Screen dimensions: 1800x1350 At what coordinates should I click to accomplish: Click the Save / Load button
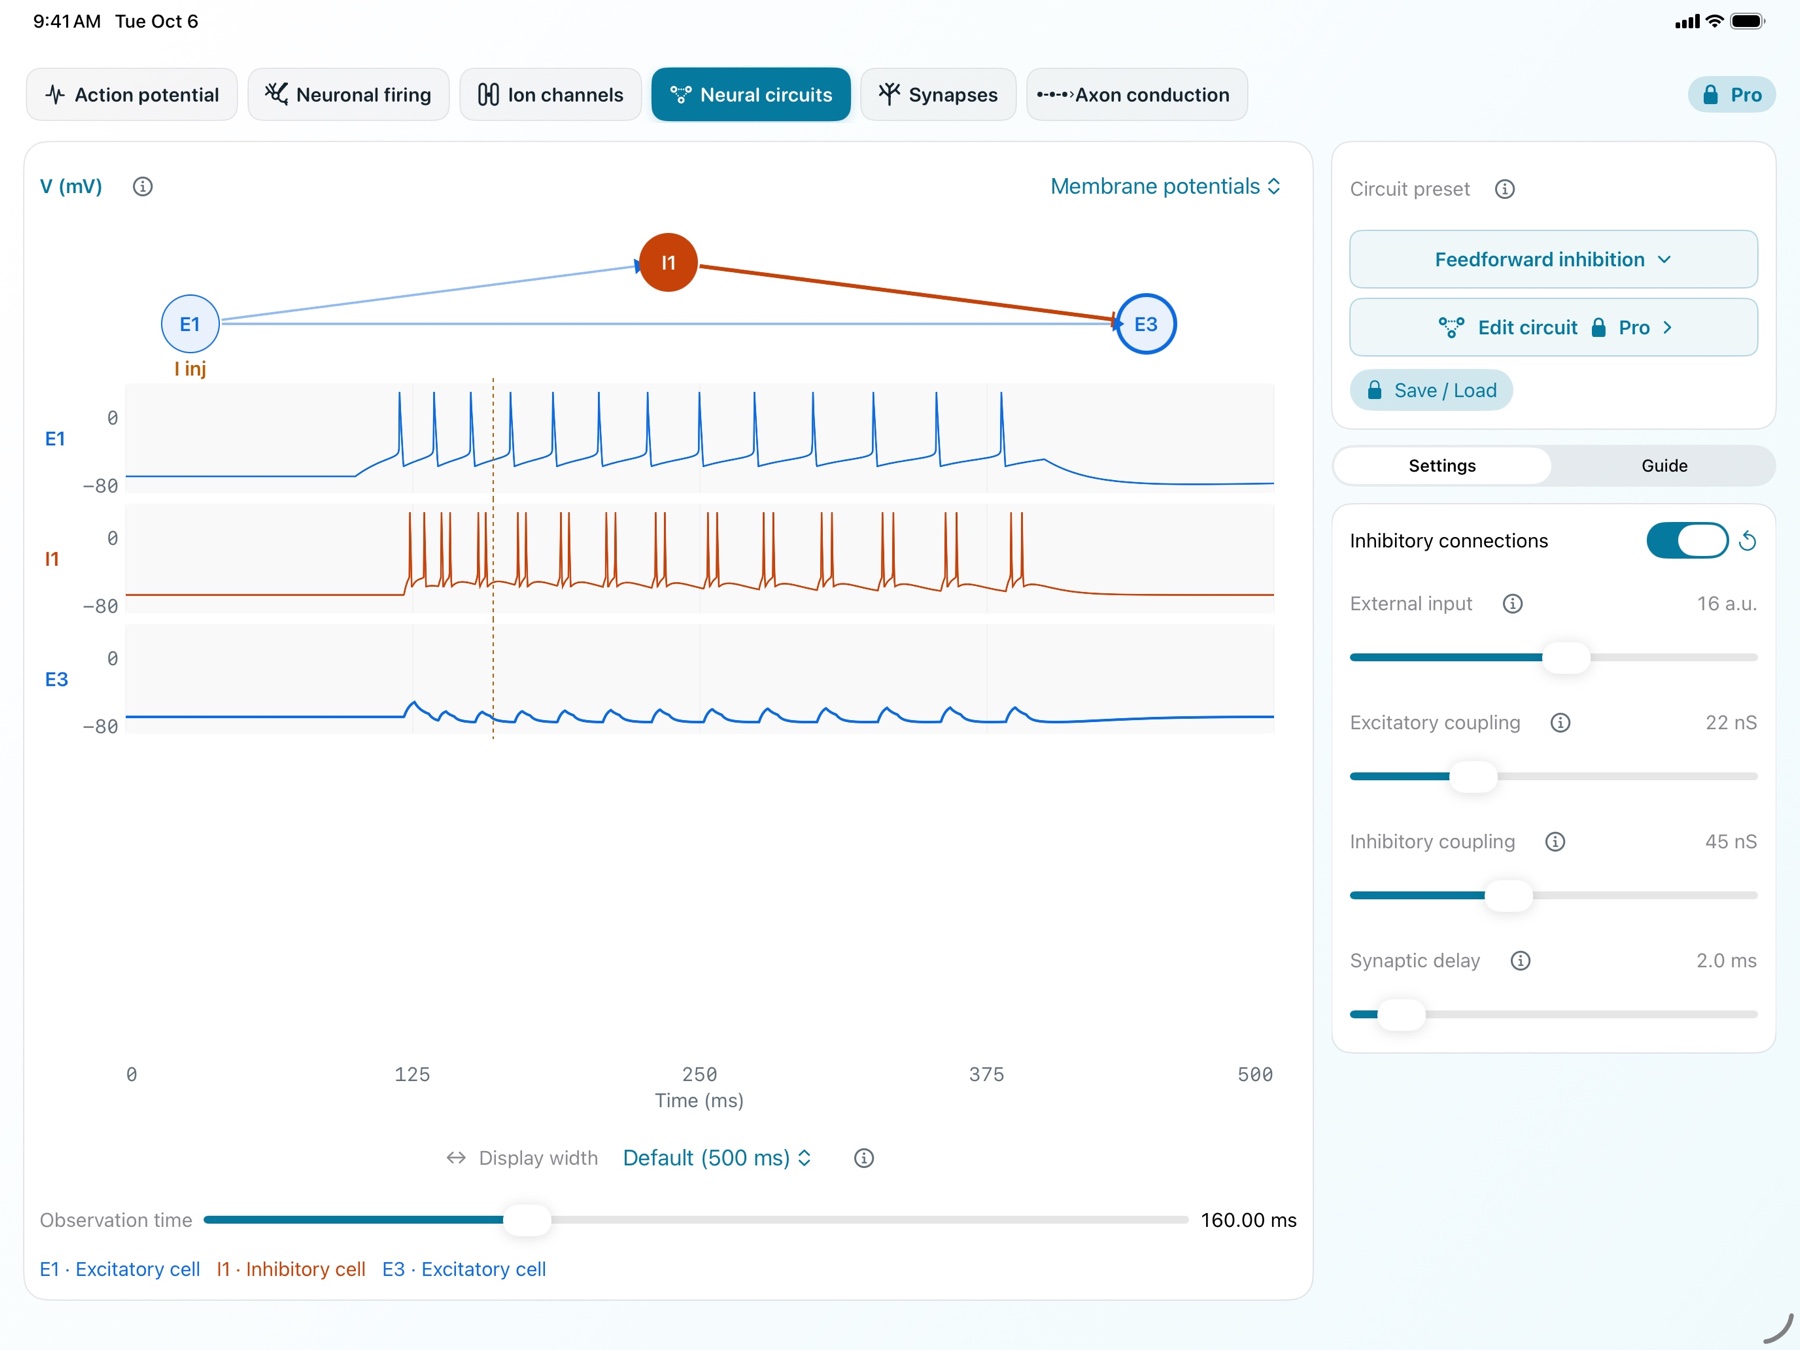coord(1431,391)
